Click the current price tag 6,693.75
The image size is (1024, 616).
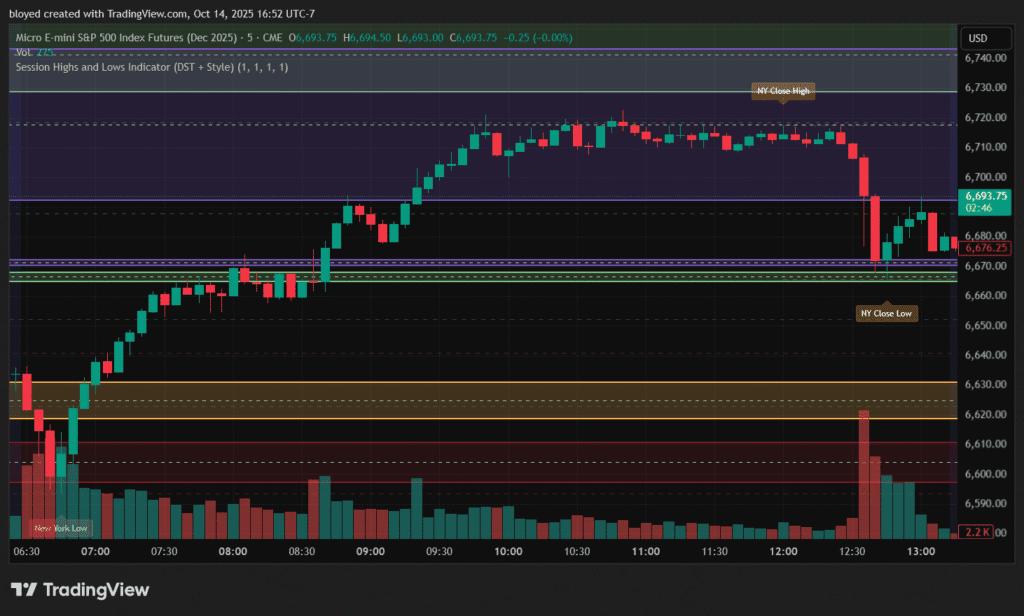point(985,197)
